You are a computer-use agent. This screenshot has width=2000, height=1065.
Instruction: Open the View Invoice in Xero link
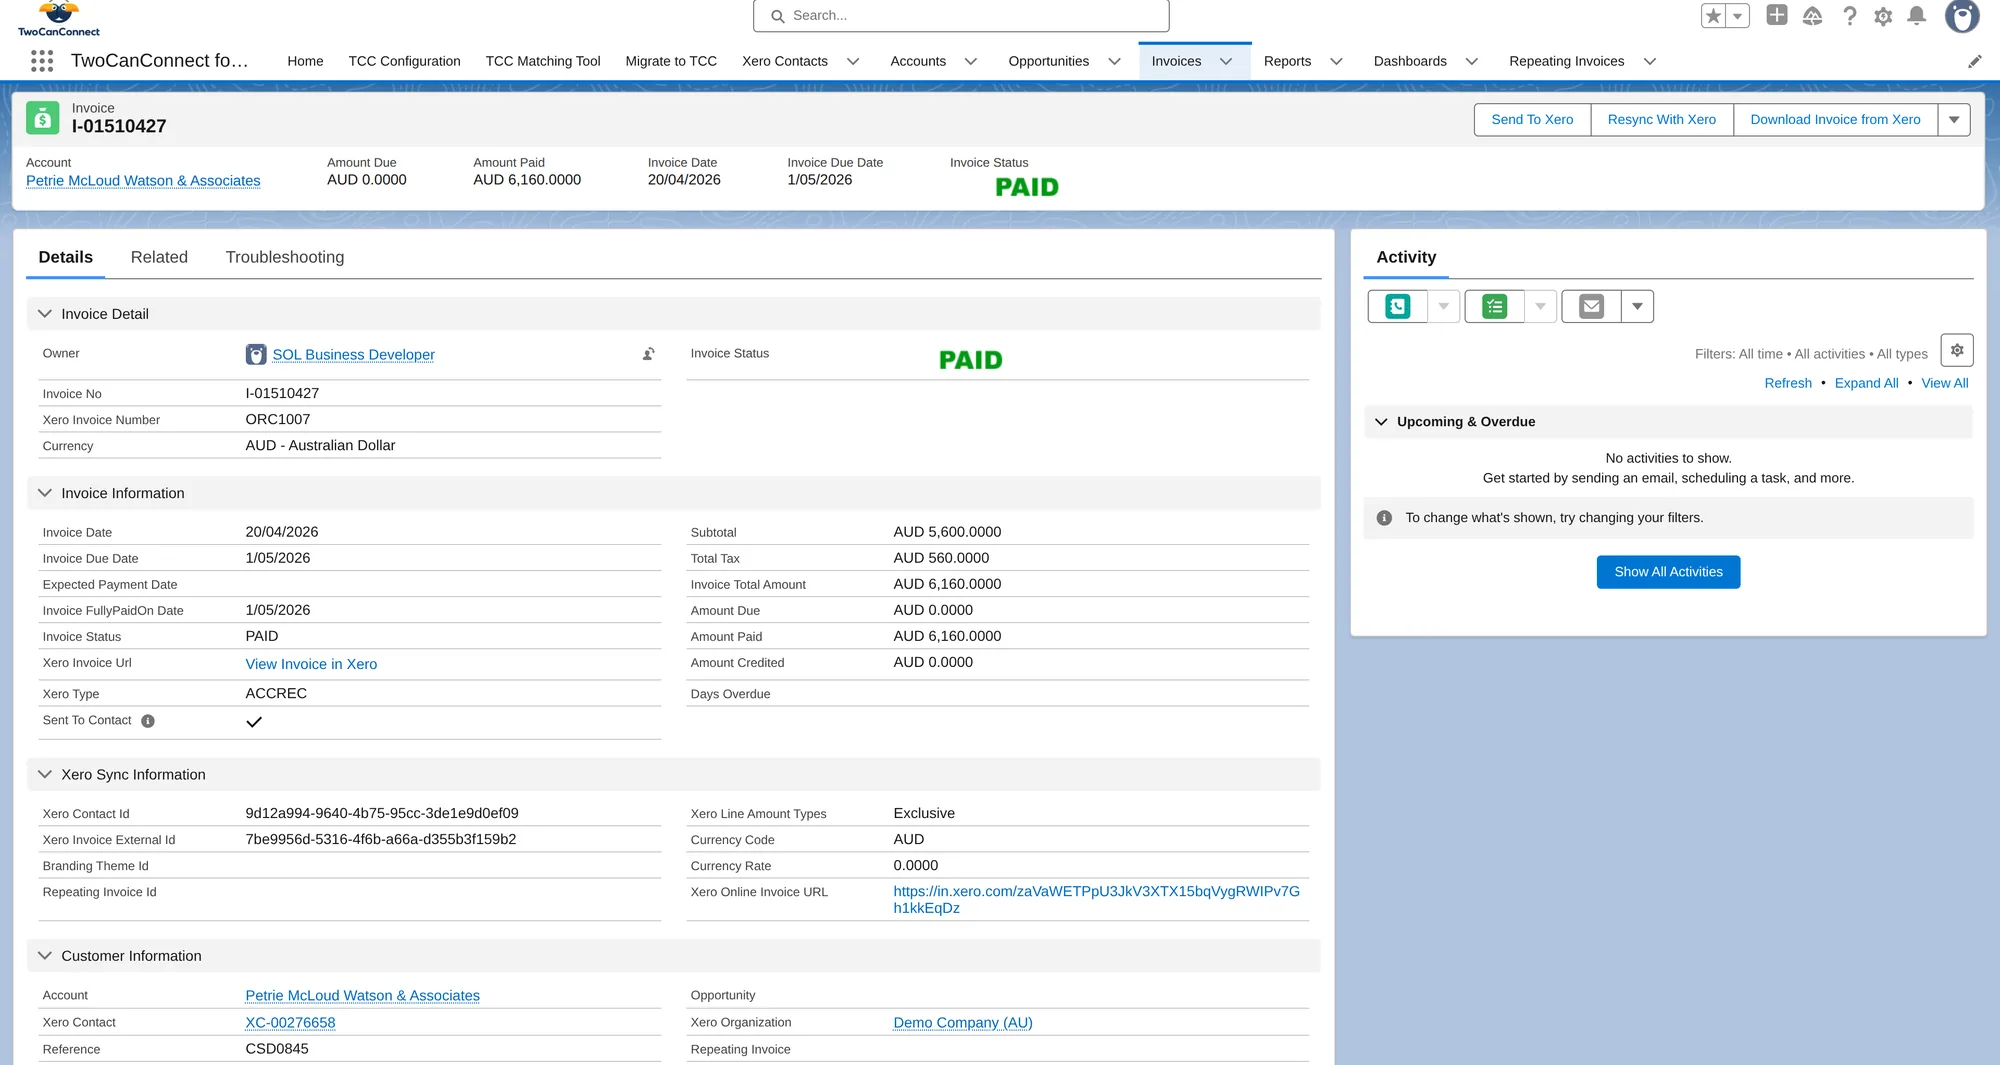[x=311, y=664]
